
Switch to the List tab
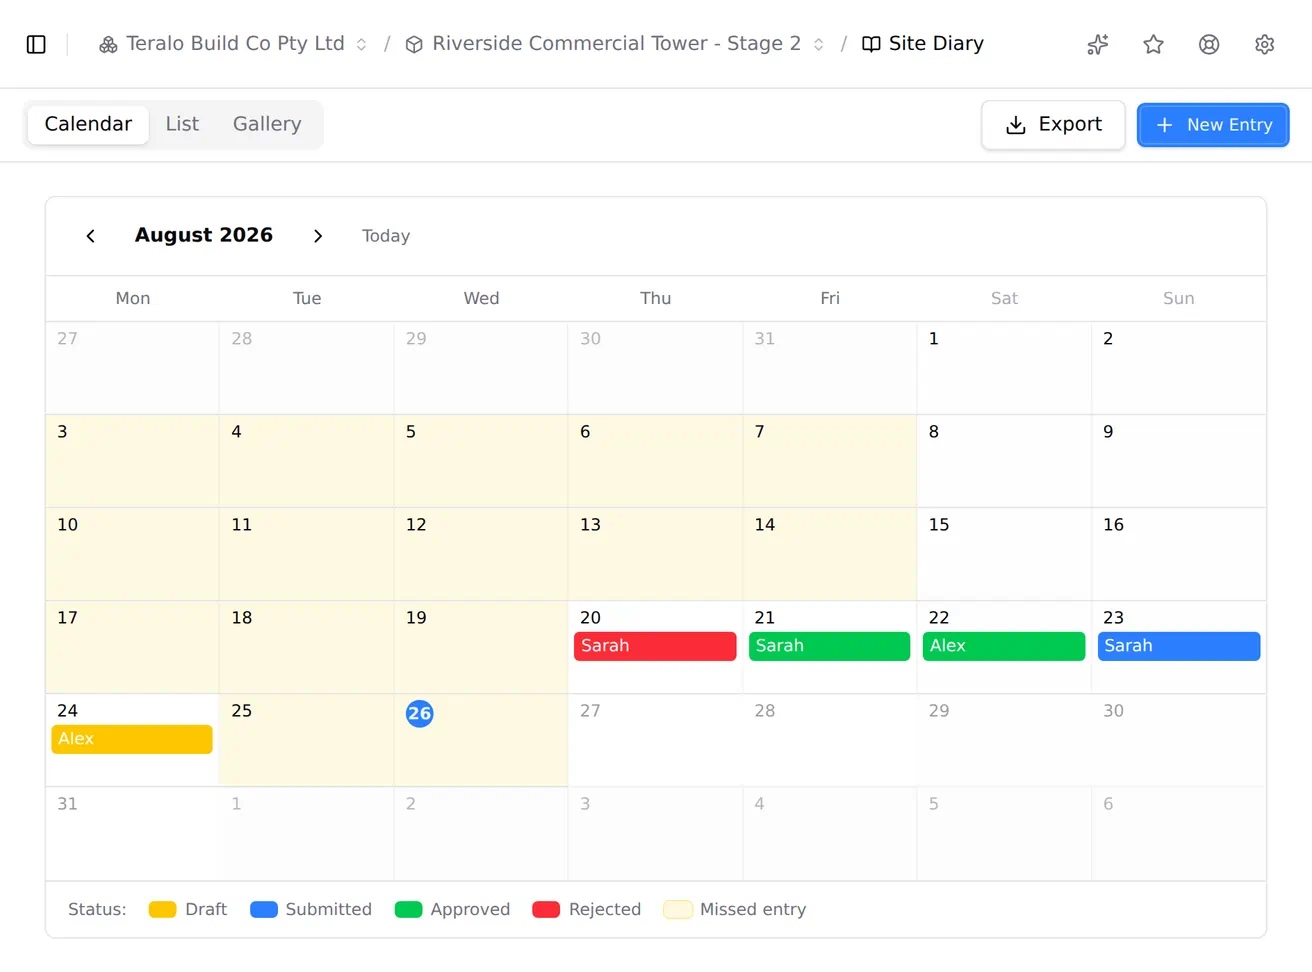tap(182, 124)
